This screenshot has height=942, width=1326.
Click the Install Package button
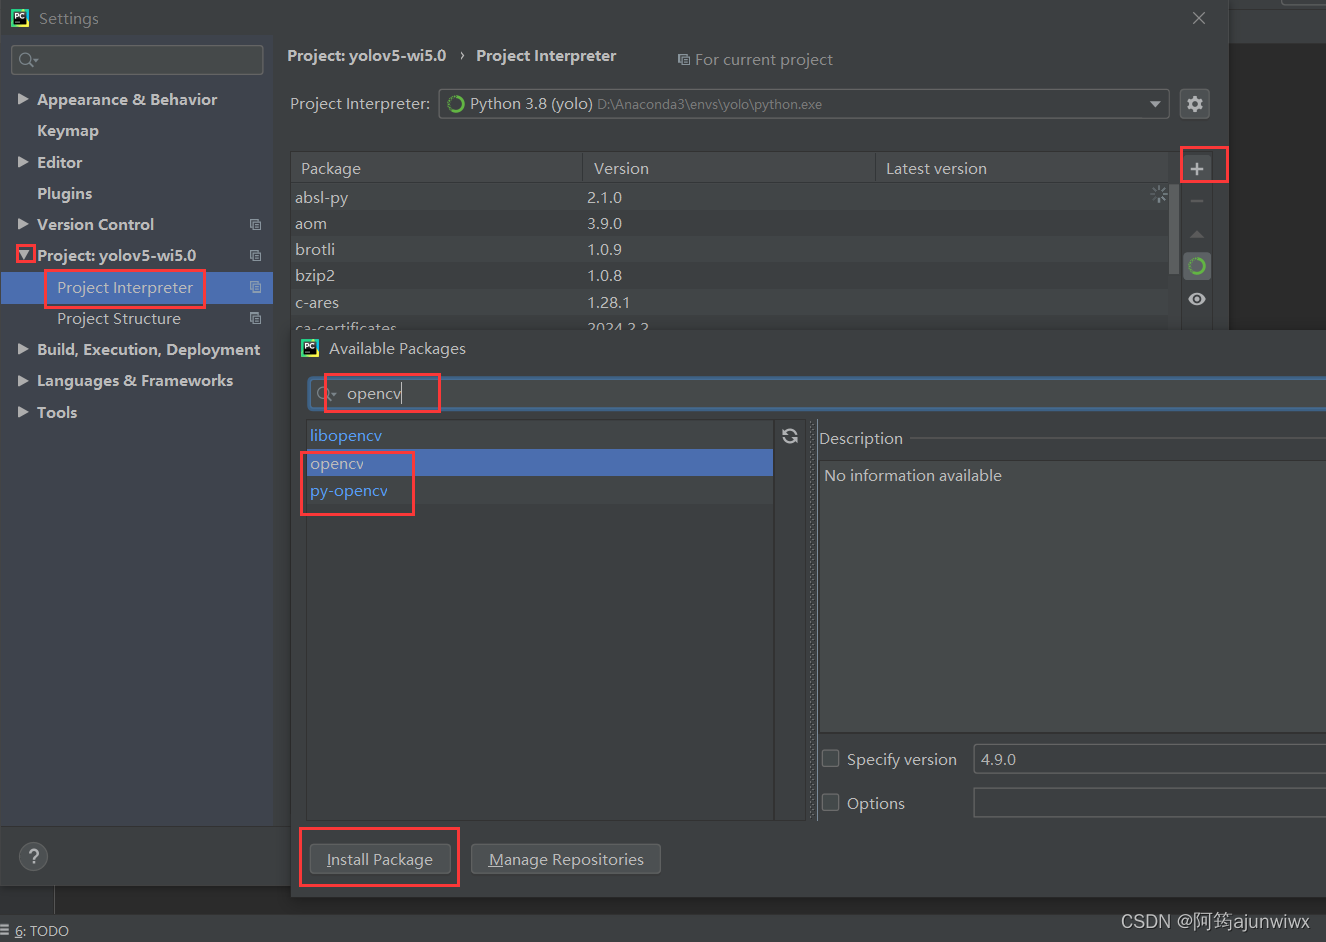coord(379,859)
